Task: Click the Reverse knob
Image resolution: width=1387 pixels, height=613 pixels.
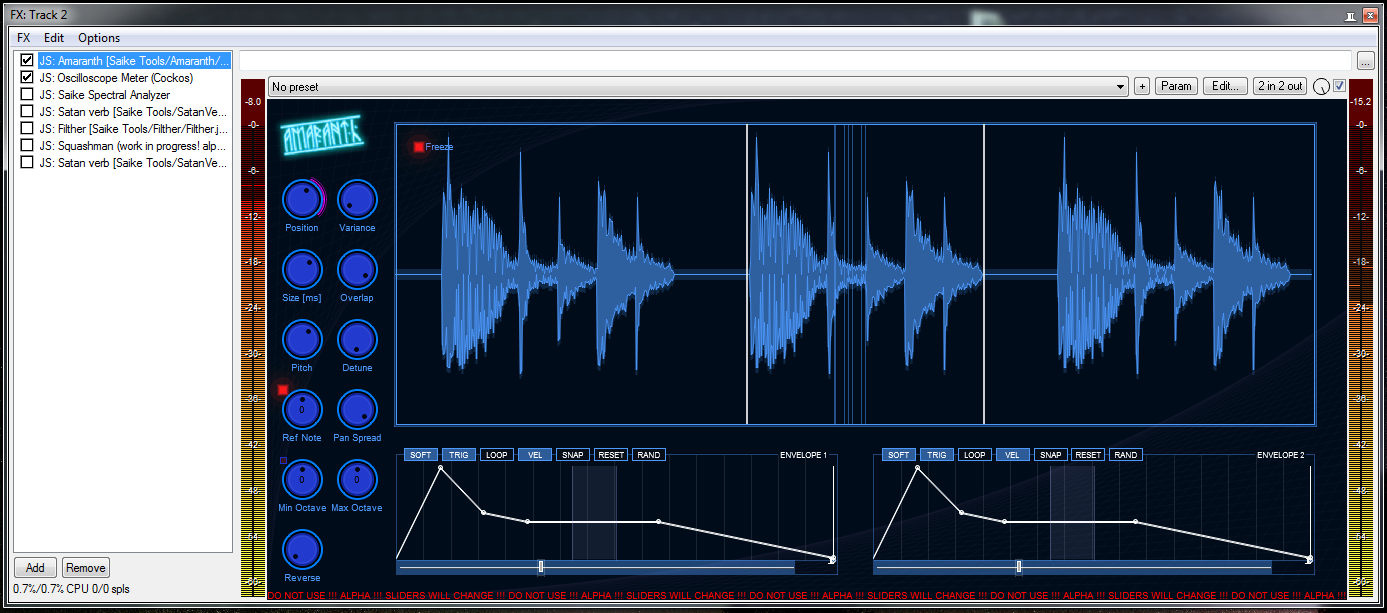Action: pos(302,550)
